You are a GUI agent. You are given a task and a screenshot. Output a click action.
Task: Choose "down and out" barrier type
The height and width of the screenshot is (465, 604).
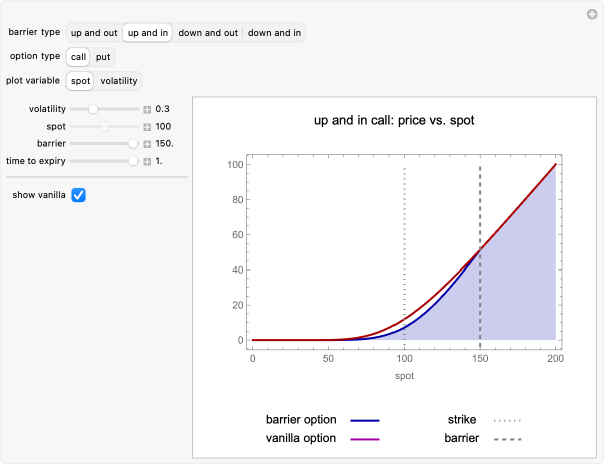(x=208, y=33)
